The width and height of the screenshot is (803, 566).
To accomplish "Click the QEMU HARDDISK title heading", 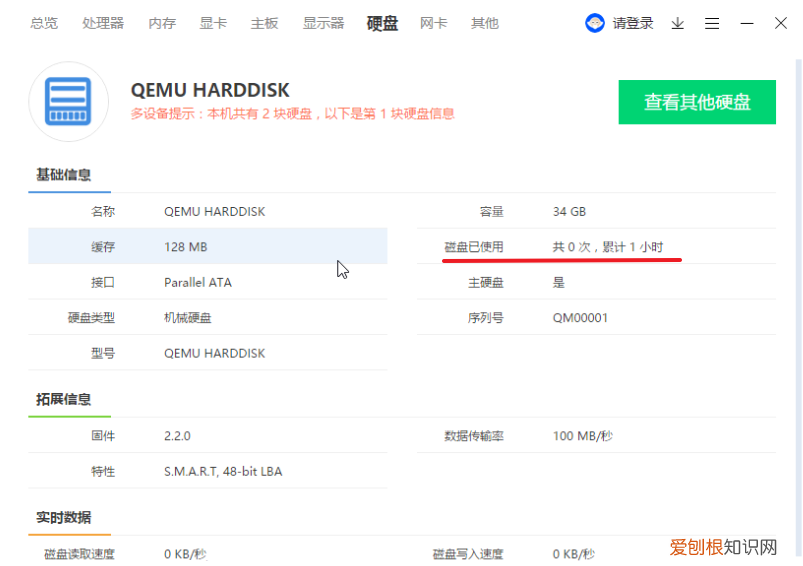I will (x=210, y=90).
